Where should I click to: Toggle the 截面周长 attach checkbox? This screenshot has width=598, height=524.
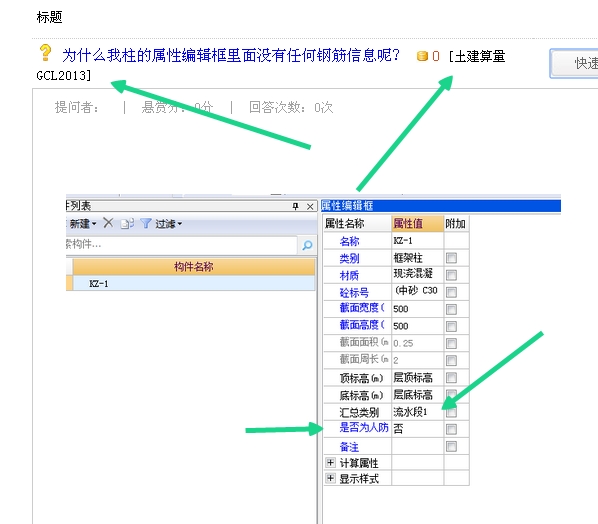click(451, 360)
